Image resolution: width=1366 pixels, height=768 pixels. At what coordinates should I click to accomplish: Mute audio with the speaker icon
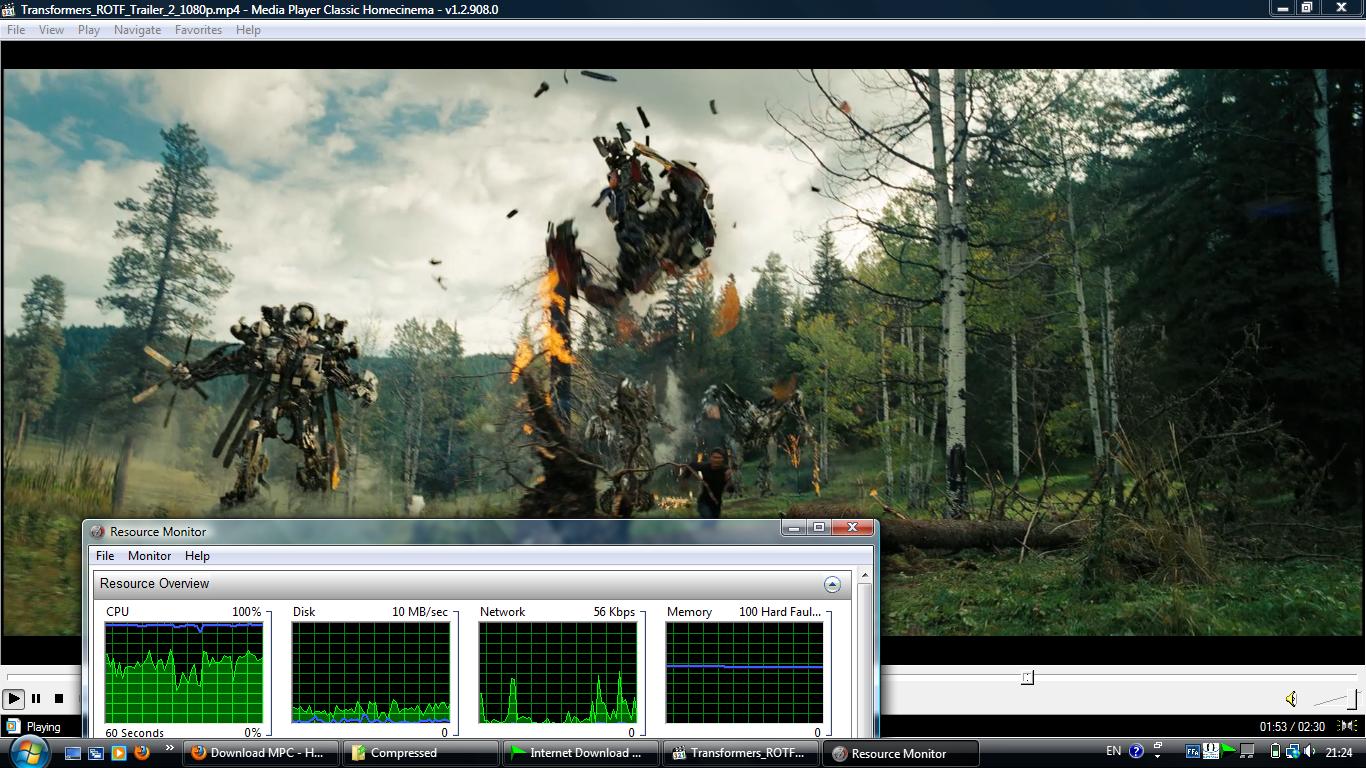tap(1291, 699)
